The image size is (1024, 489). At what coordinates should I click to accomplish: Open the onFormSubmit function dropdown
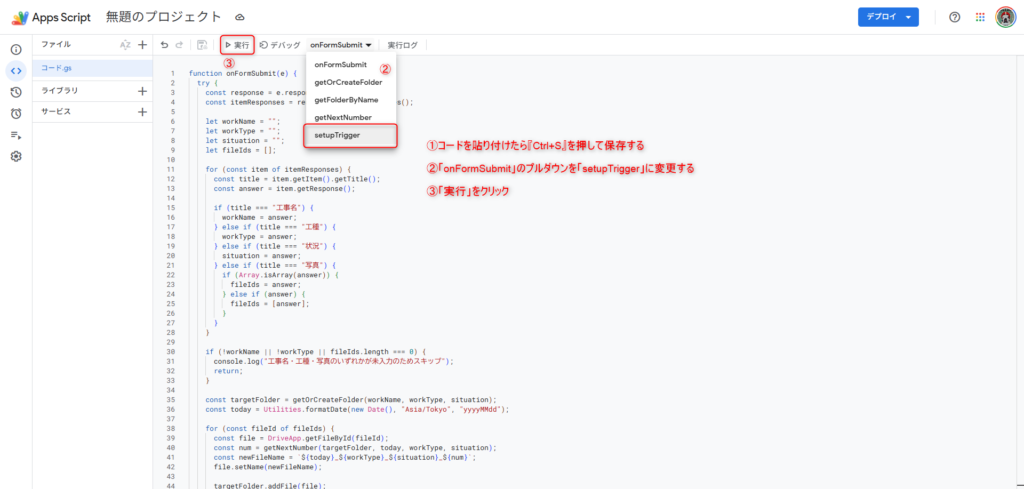coord(341,45)
